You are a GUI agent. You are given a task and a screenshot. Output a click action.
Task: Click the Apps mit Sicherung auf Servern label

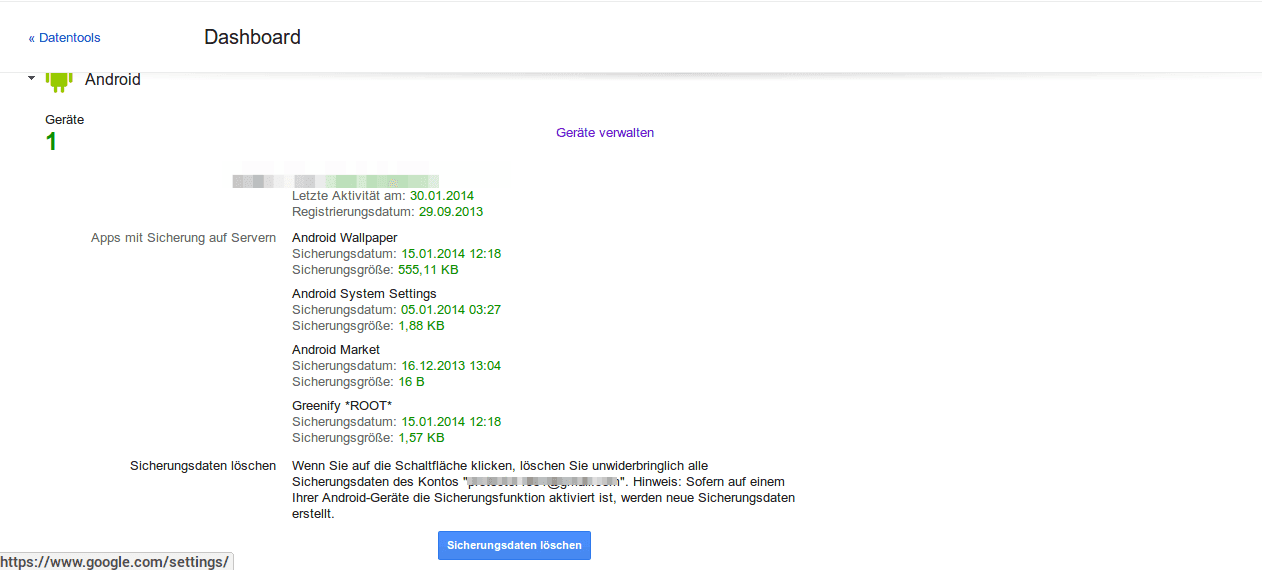coord(183,238)
